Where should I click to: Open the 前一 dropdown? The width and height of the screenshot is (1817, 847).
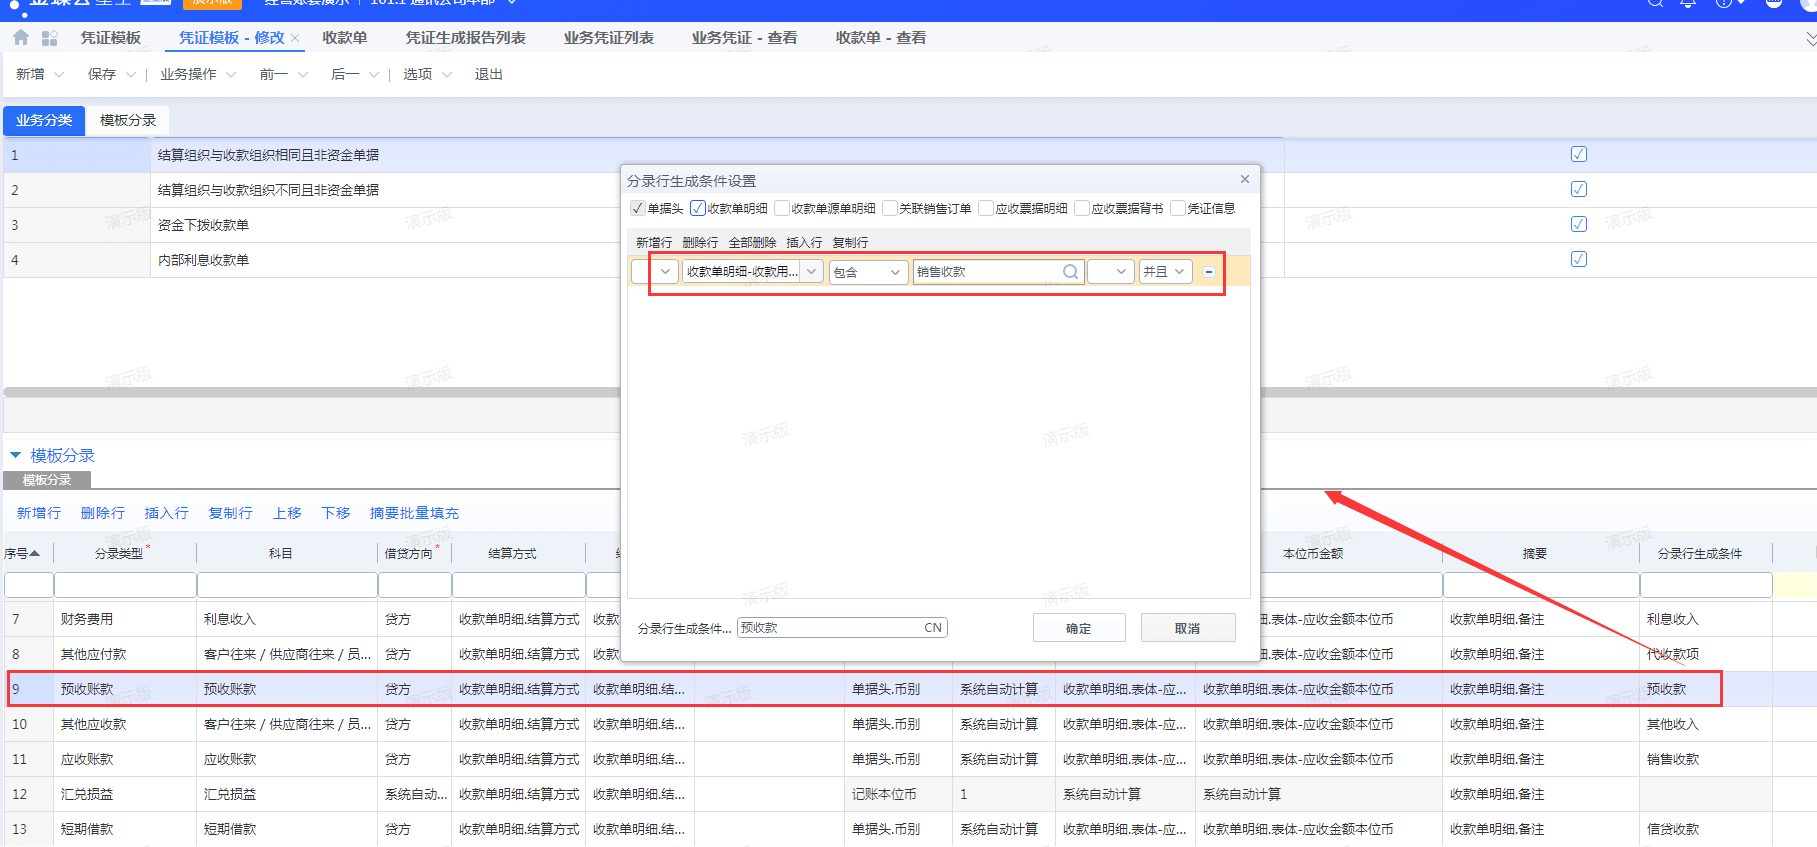tap(303, 75)
